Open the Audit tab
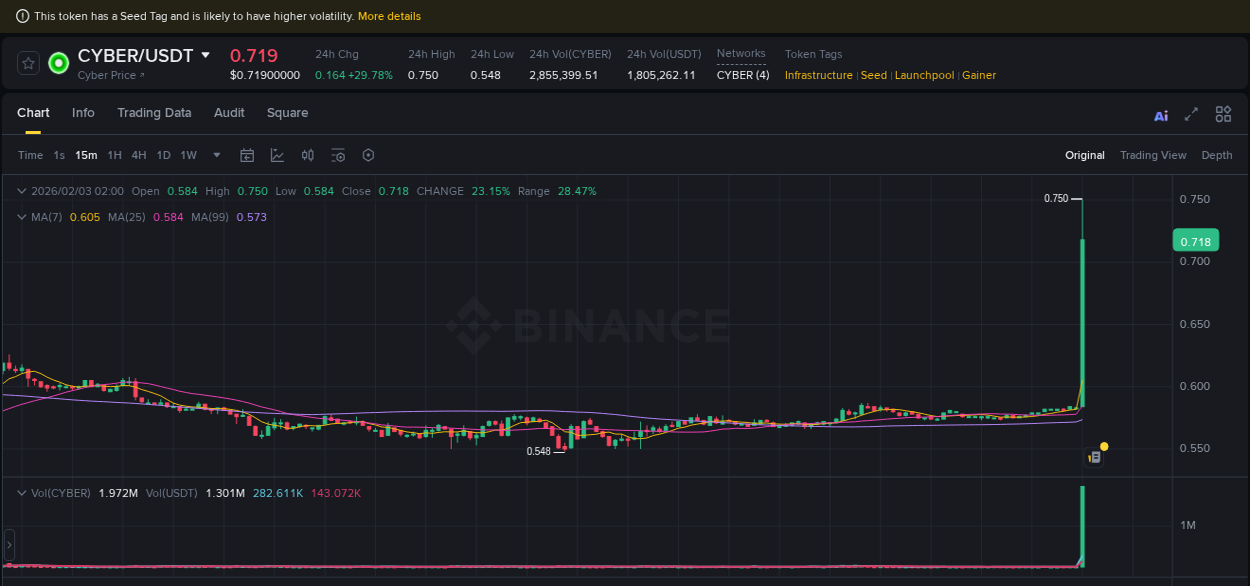The height and width of the screenshot is (586, 1250). (x=229, y=113)
